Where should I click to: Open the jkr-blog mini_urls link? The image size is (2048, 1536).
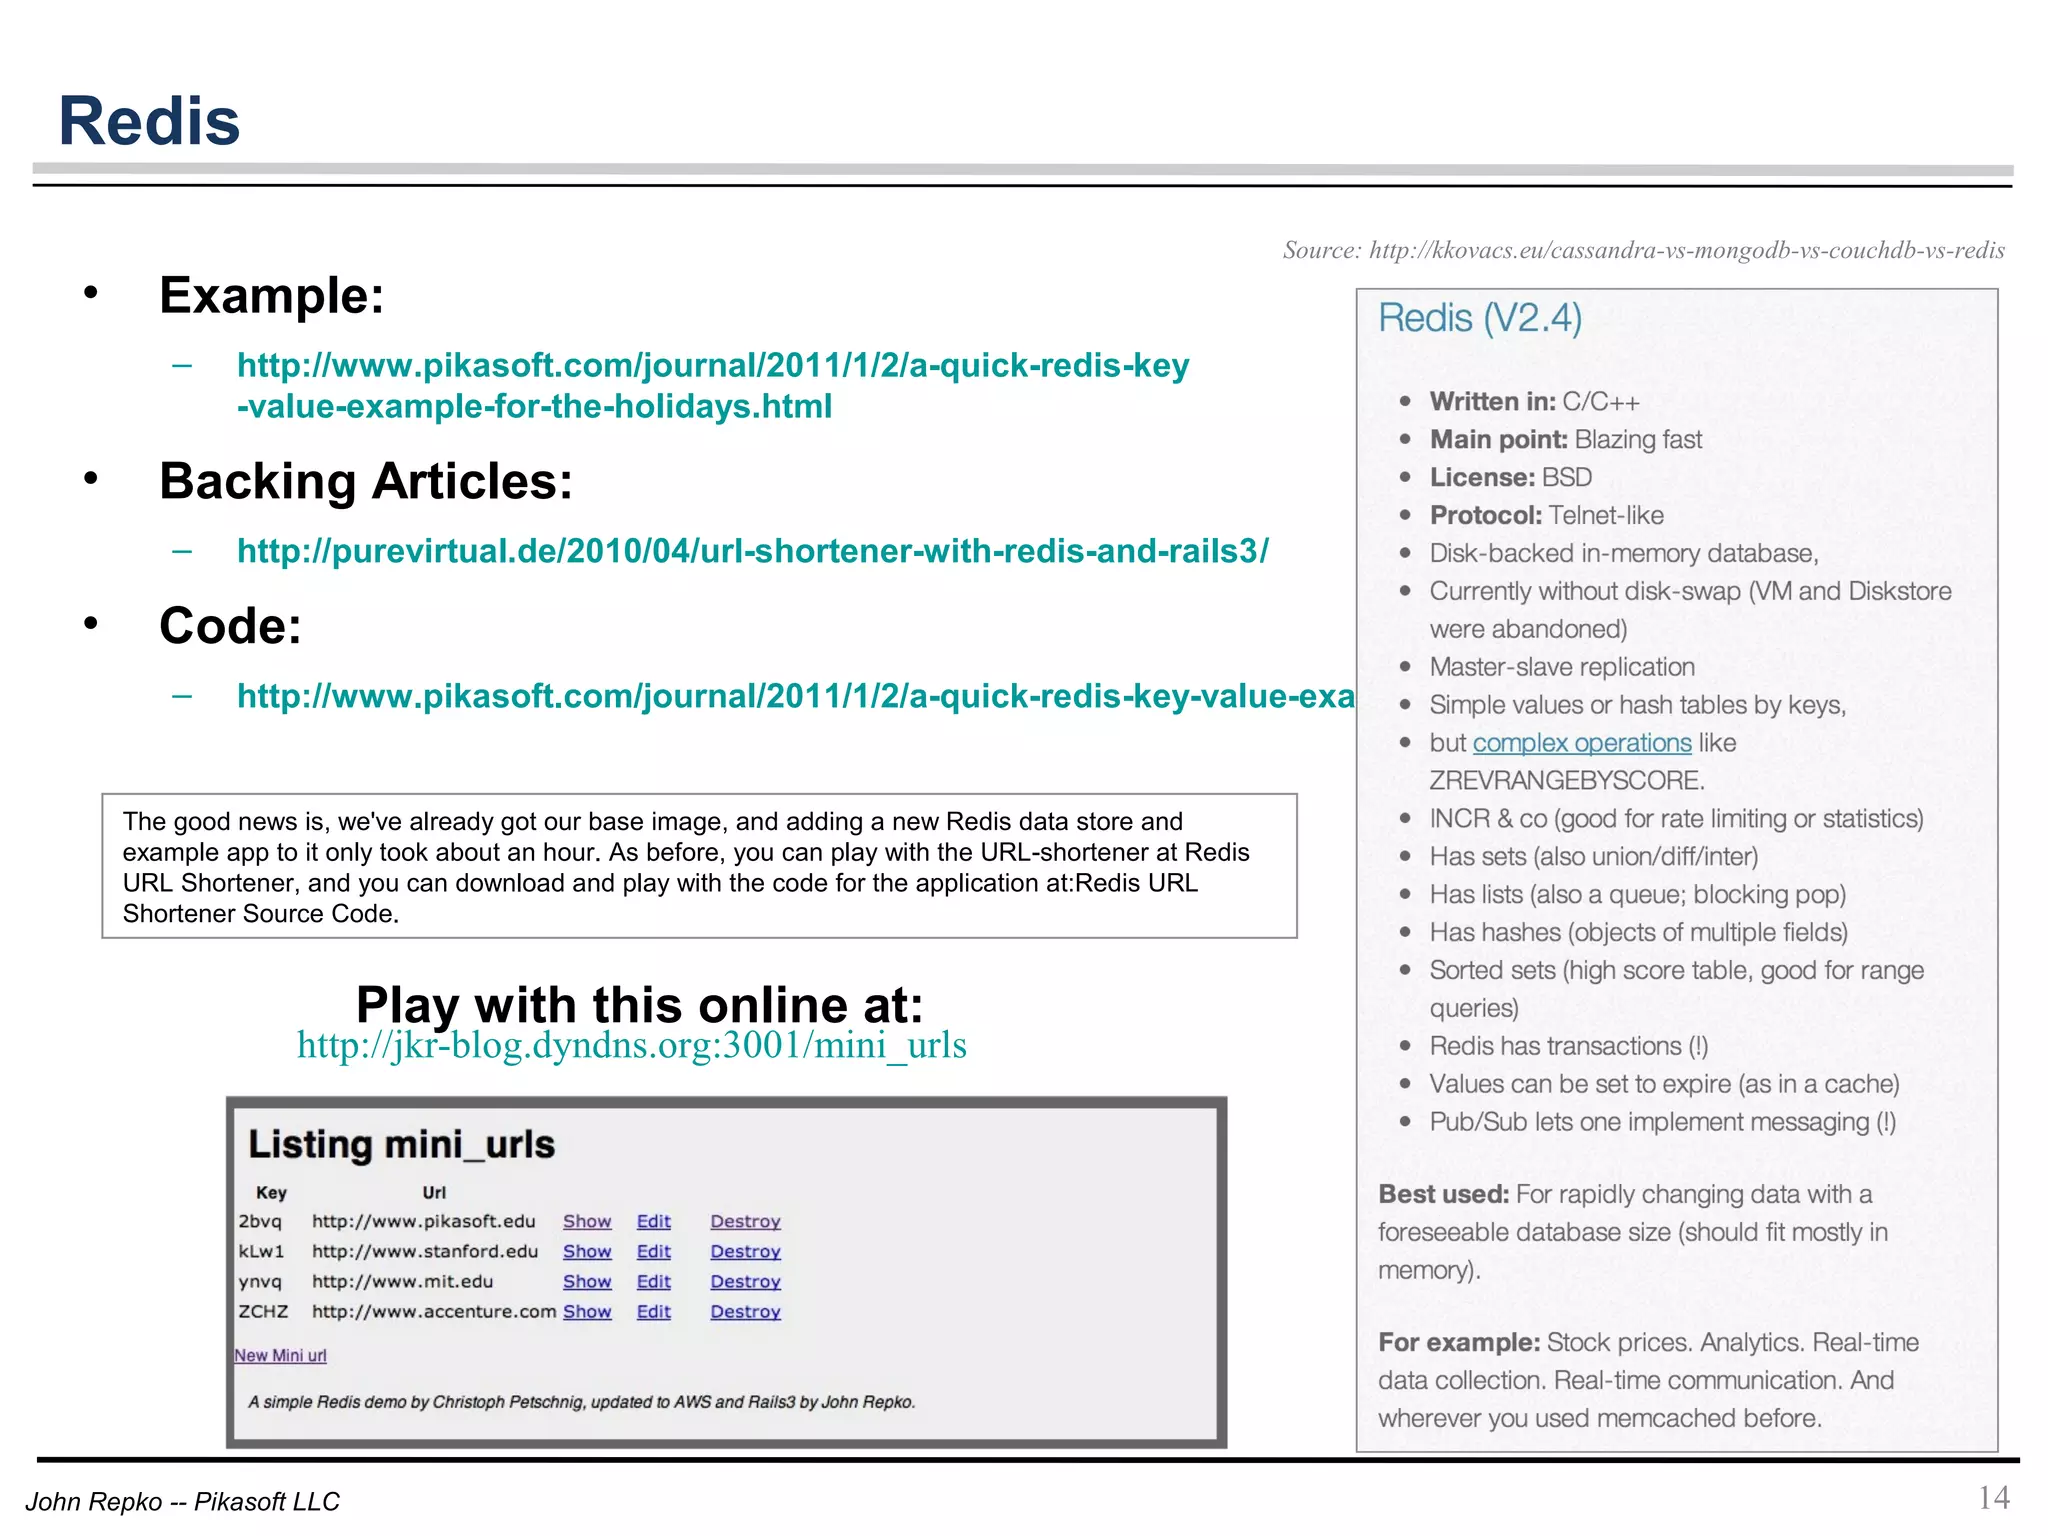tap(631, 1046)
